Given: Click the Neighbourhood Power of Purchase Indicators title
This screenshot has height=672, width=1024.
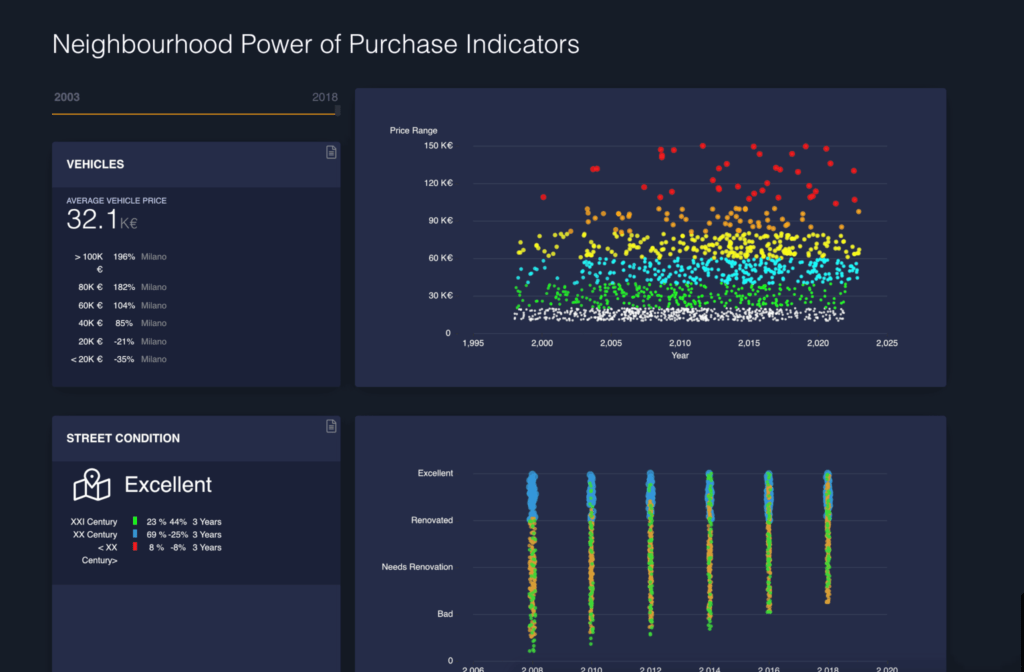Looking at the screenshot, I should [315, 45].
